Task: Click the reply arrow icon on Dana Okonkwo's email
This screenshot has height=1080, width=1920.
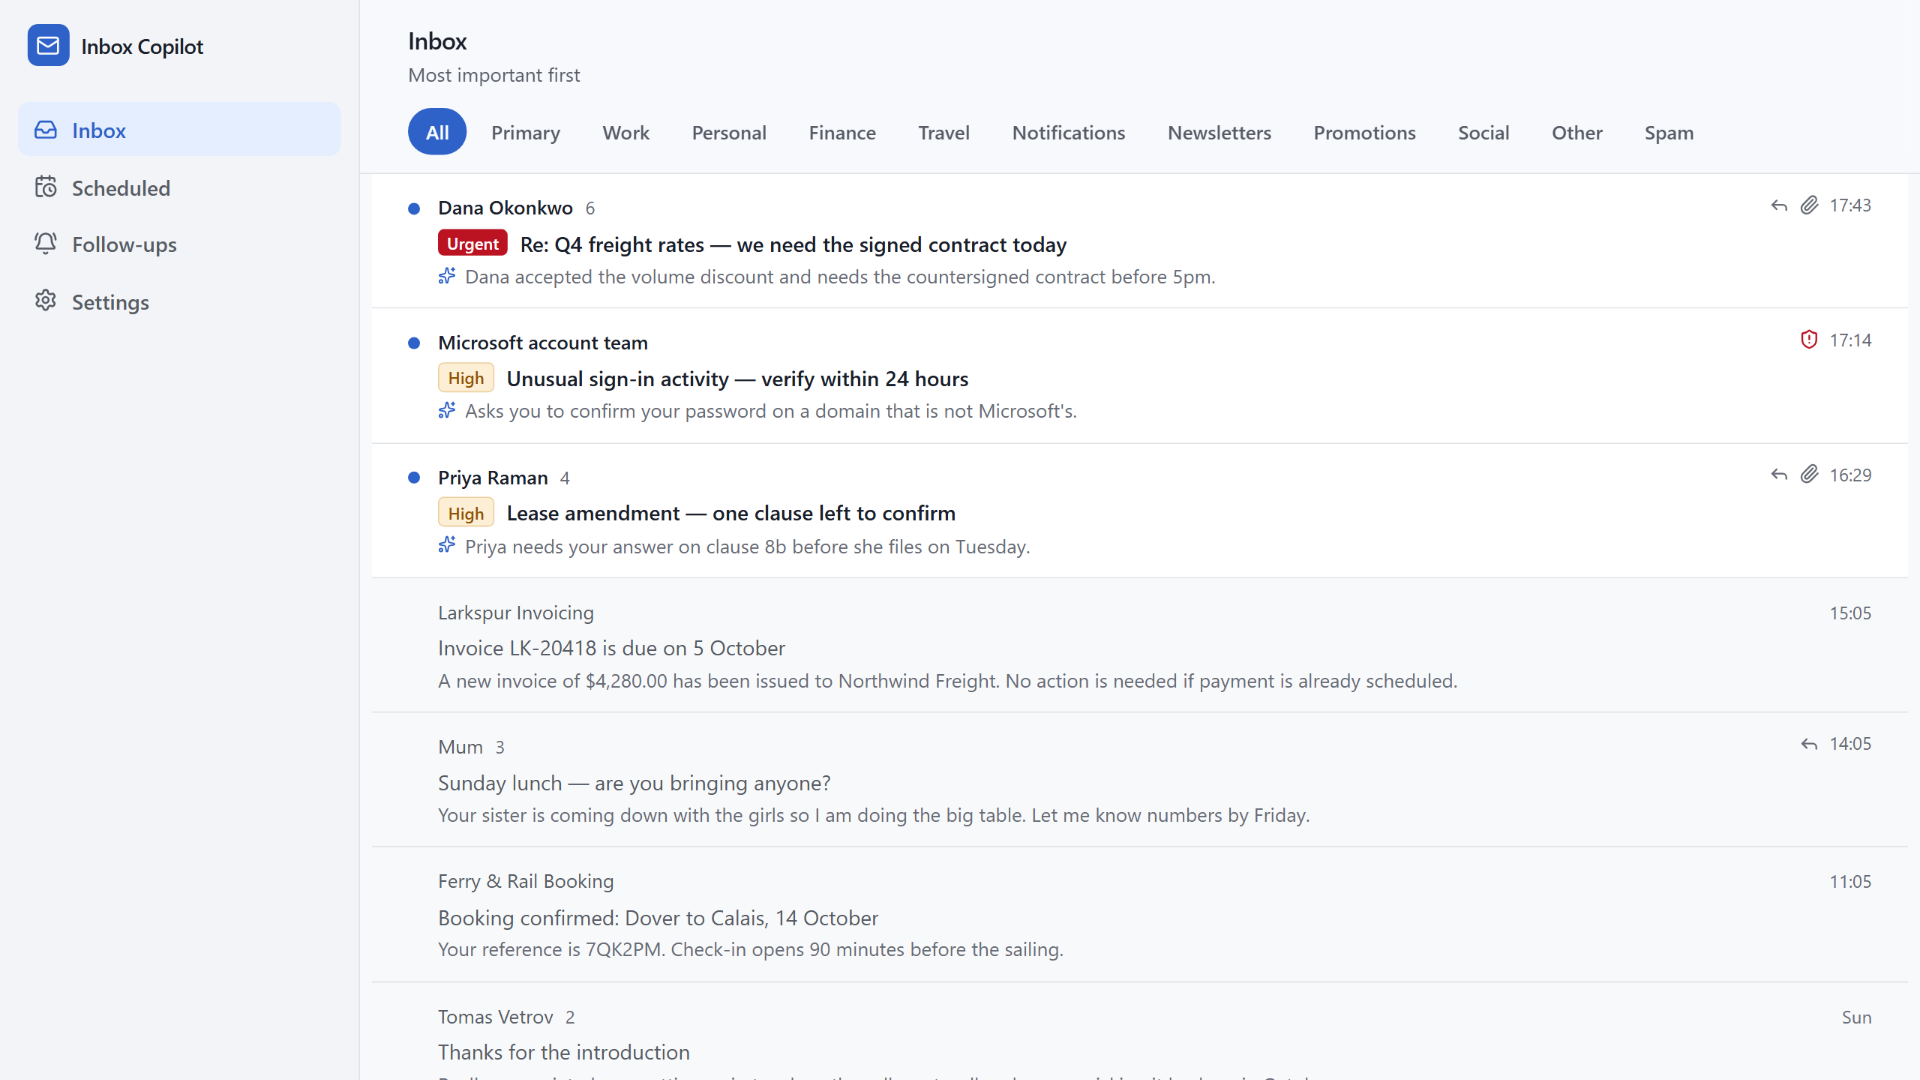Action: point(1779,205)
